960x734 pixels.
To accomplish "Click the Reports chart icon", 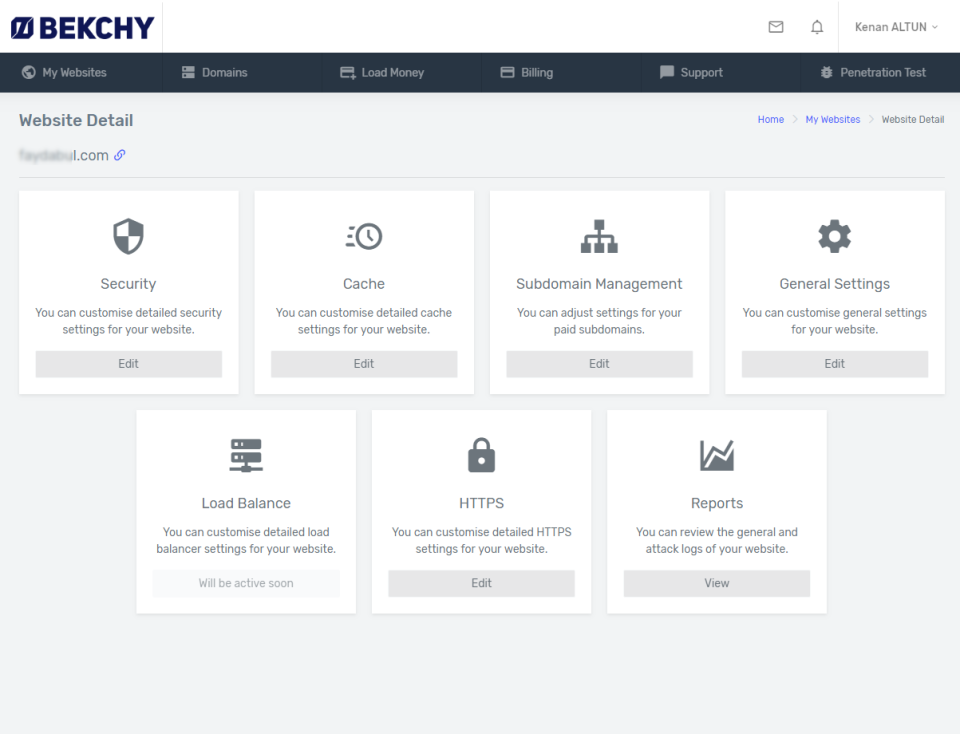I will tap(716, 455).
